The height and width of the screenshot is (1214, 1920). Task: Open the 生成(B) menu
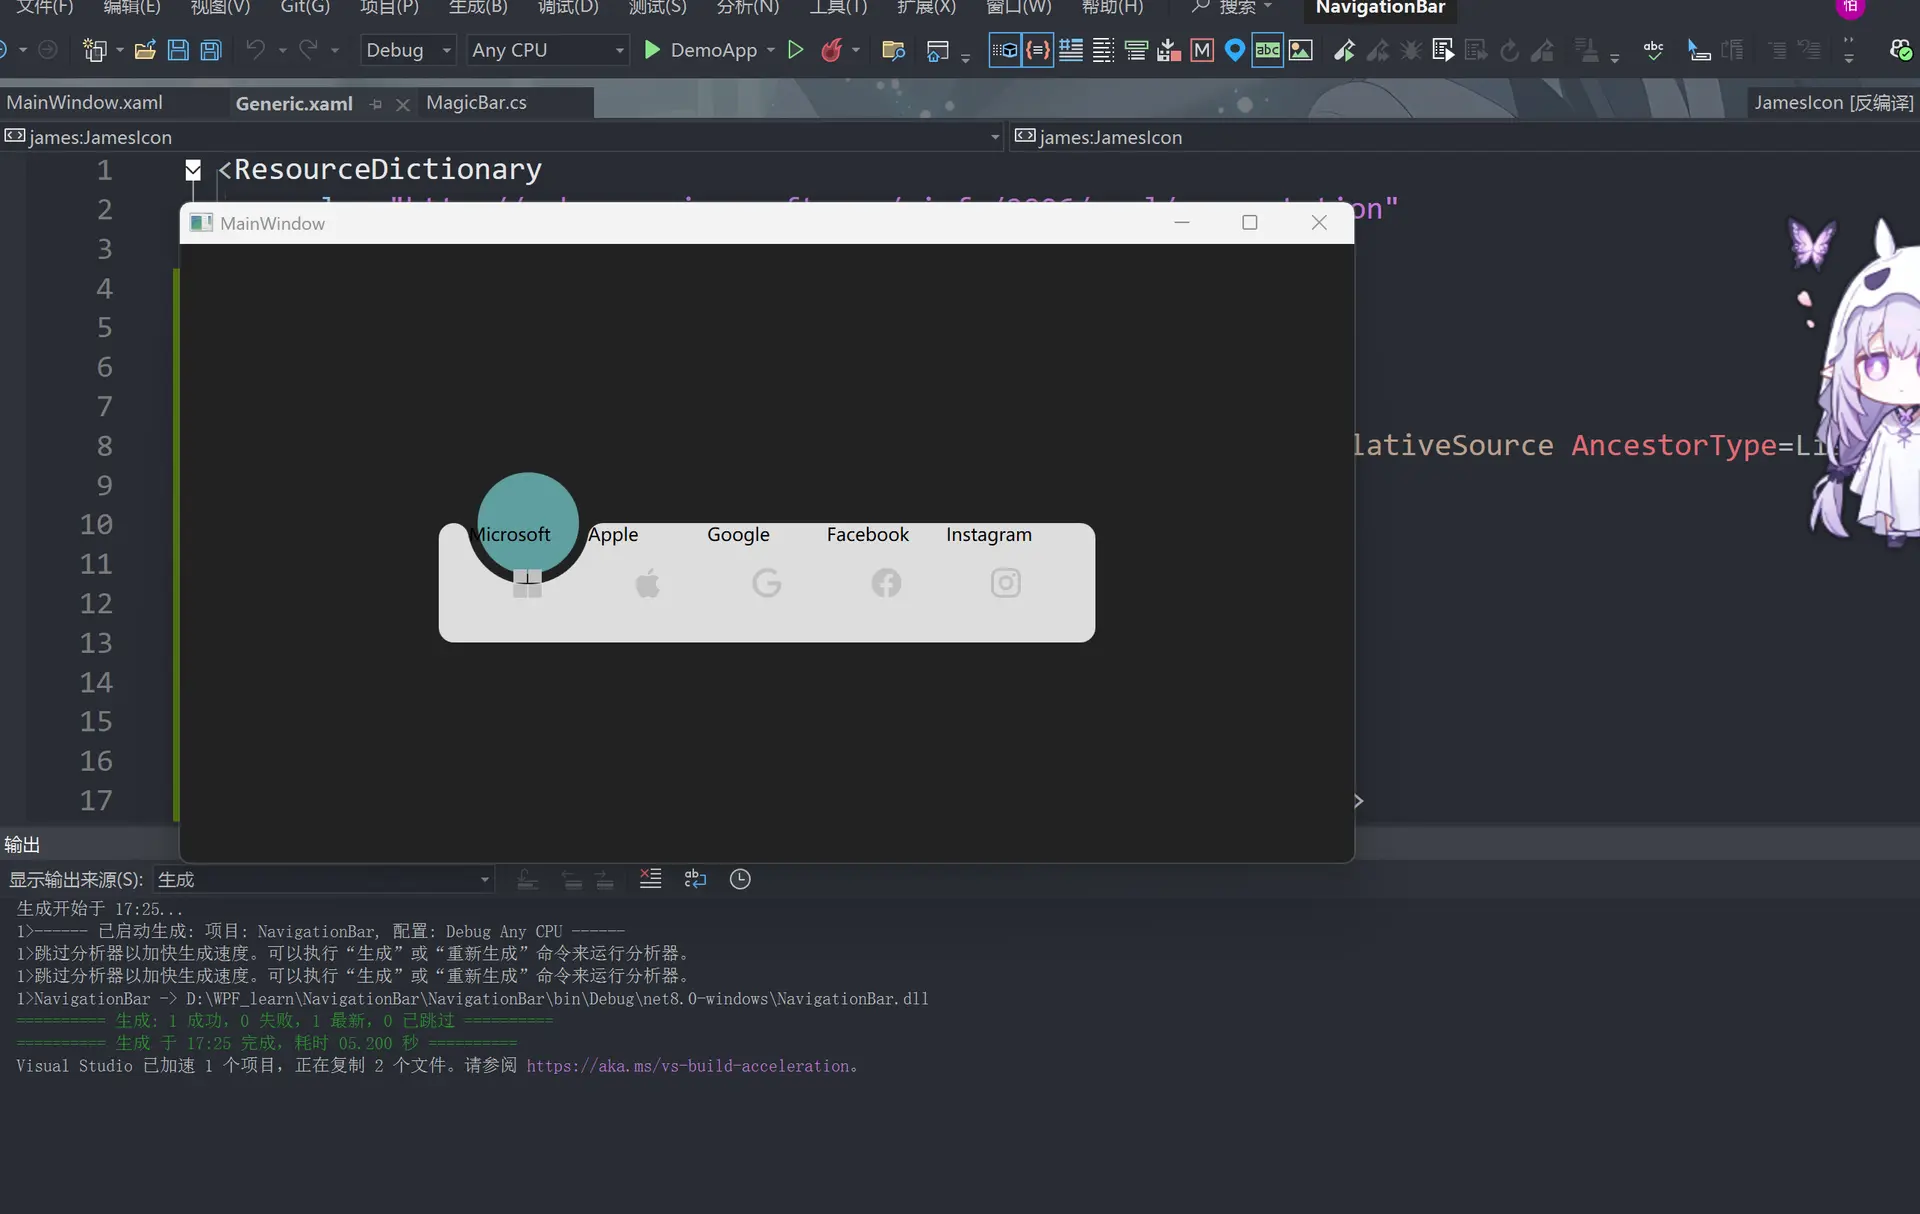[478, 7]
